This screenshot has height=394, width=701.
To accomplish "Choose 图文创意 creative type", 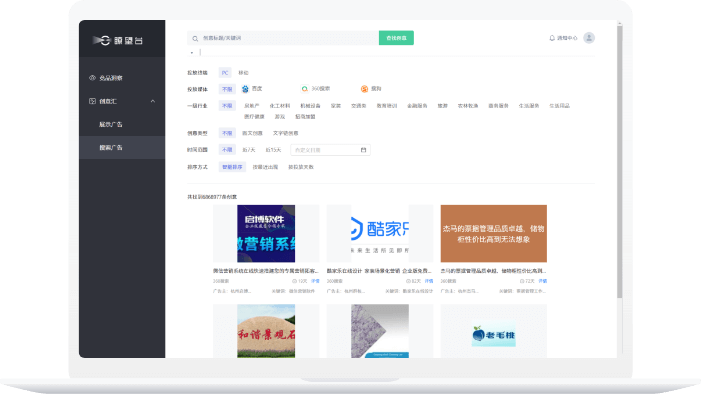I will [253, 133].
